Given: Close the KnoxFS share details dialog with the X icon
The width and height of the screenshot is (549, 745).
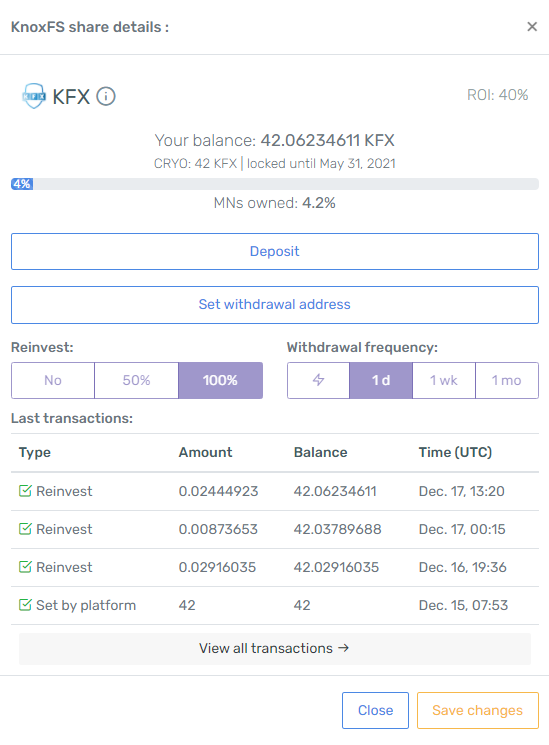Looking at the screenshot, I should pos(532,27).
